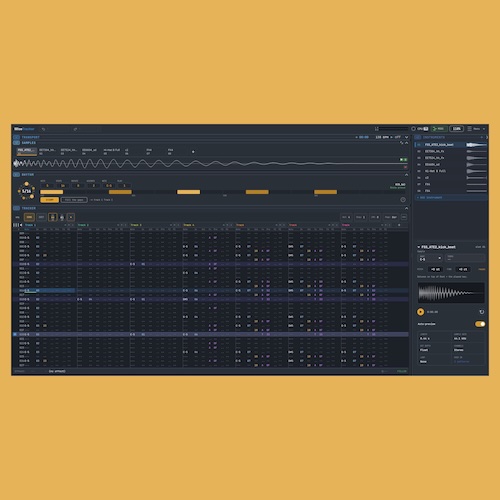Click the redo arrow icon in top bar
Image resolution: width=500 pixels, height=500 pixels.
click(x=75, y=129)
